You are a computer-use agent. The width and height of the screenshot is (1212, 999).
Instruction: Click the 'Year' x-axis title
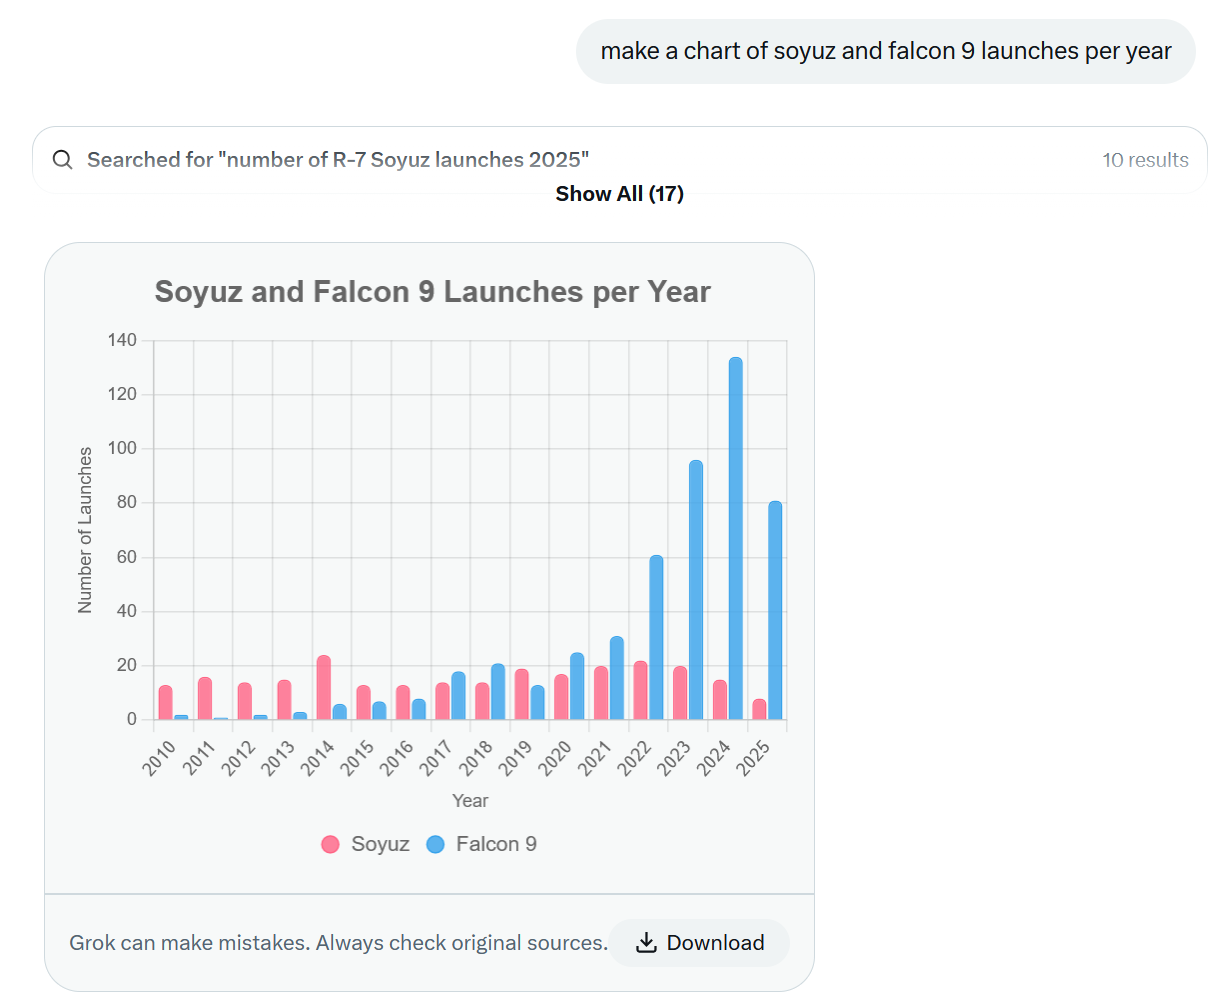[x=470, y=801]
